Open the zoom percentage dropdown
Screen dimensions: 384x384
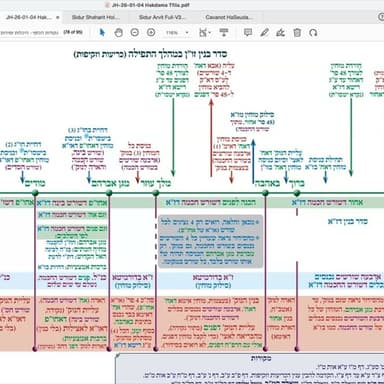click(187, 33)
